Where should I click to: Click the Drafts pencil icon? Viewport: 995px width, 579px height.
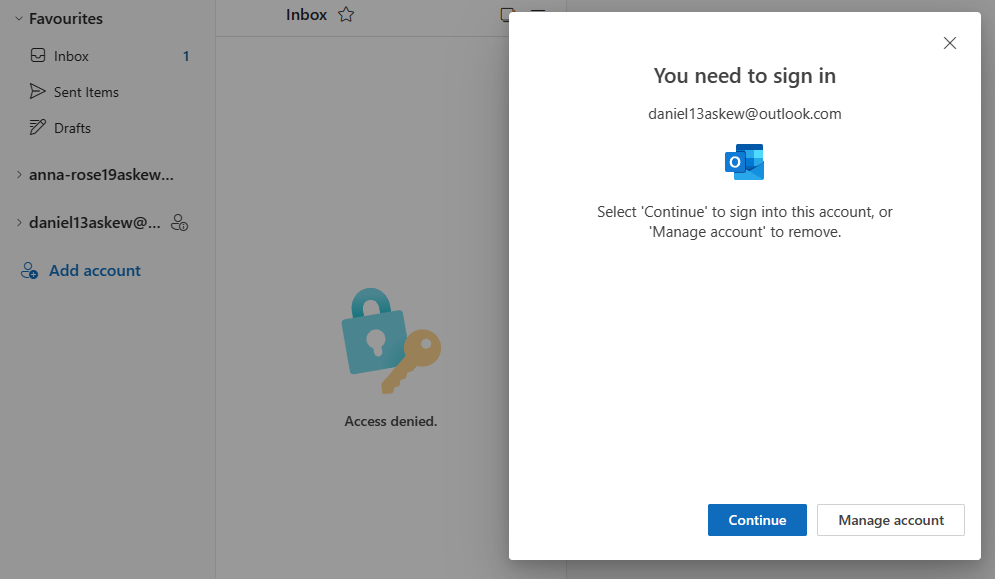tap(37, 127)
